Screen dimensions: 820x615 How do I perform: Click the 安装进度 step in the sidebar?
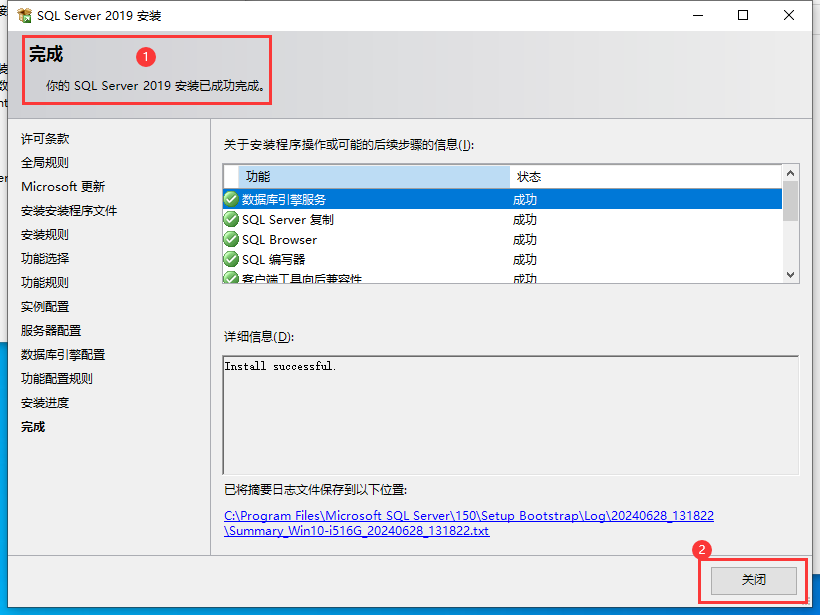(45, 403)
